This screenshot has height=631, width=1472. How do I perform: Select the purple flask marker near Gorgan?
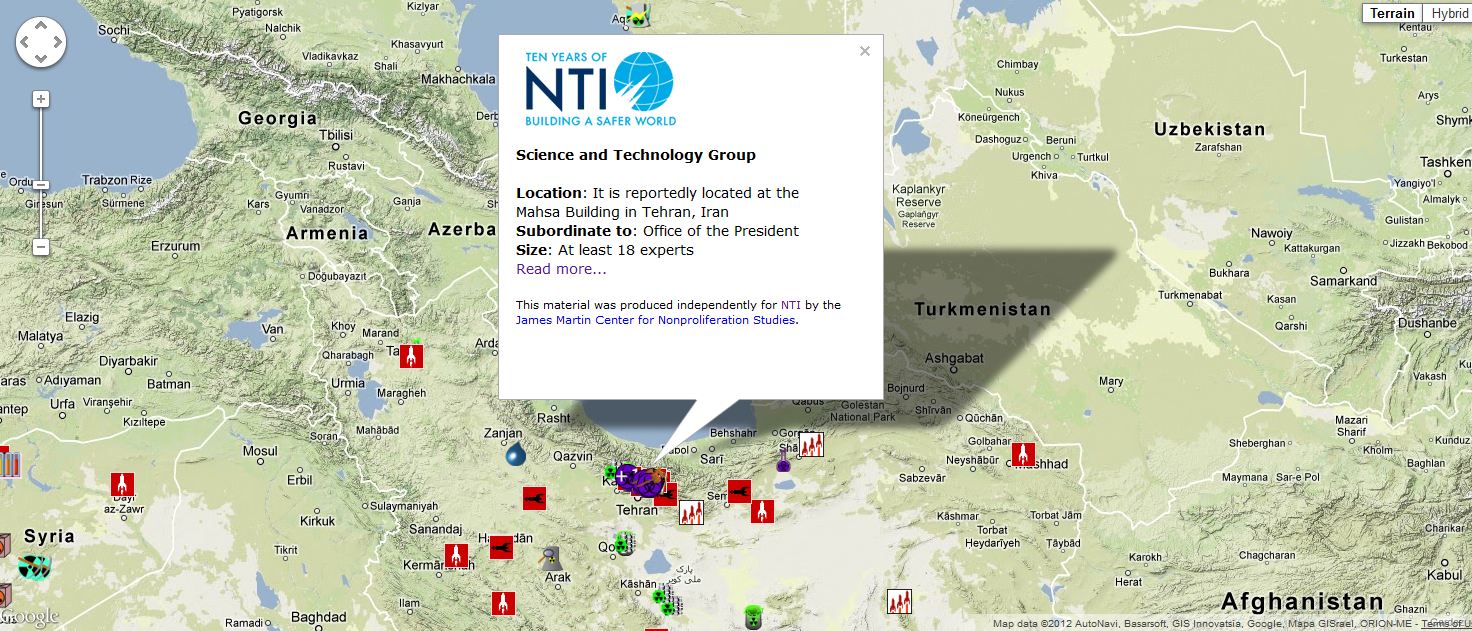click(x=784, y=459)
